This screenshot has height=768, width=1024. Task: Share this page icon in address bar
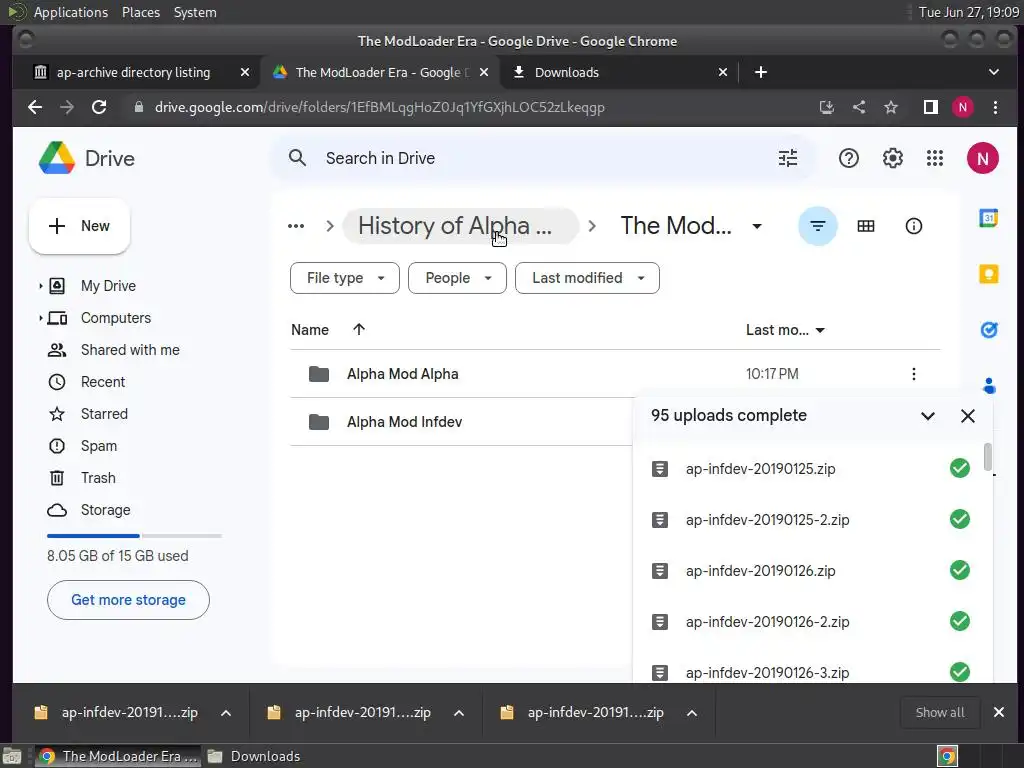click(x=859, y=107)
